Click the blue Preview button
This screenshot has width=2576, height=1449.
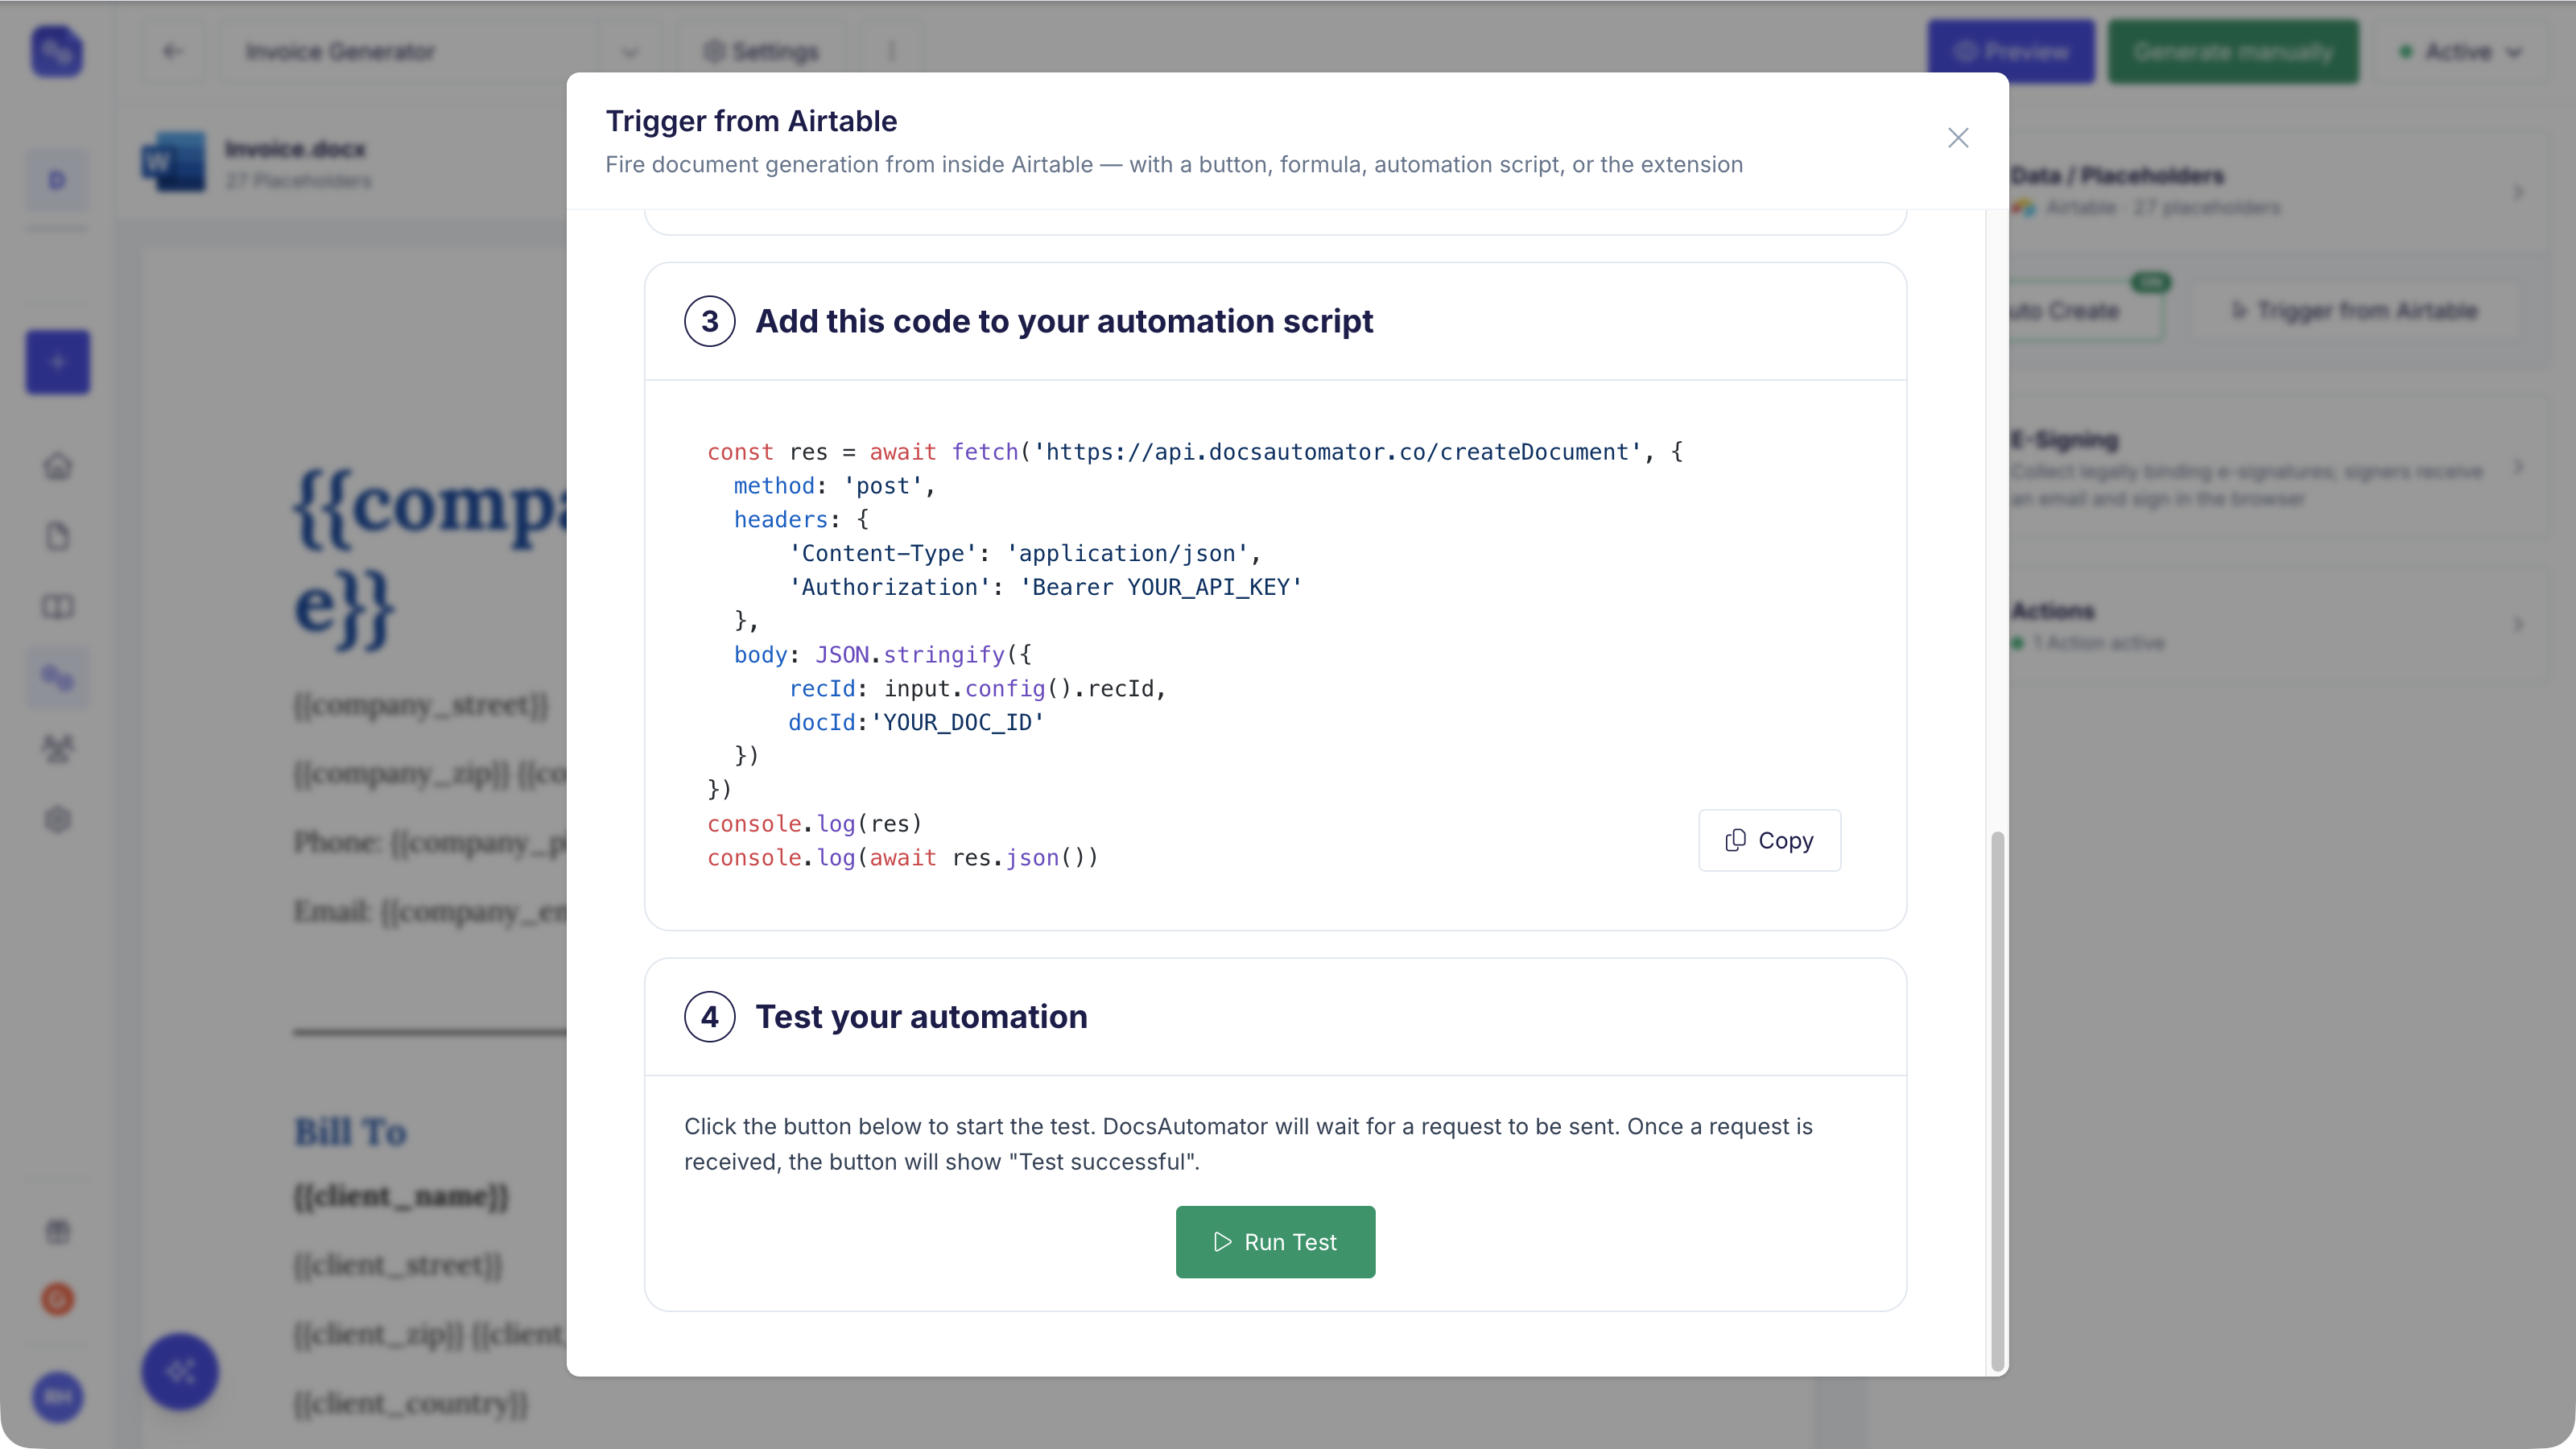coord(2010,51)
